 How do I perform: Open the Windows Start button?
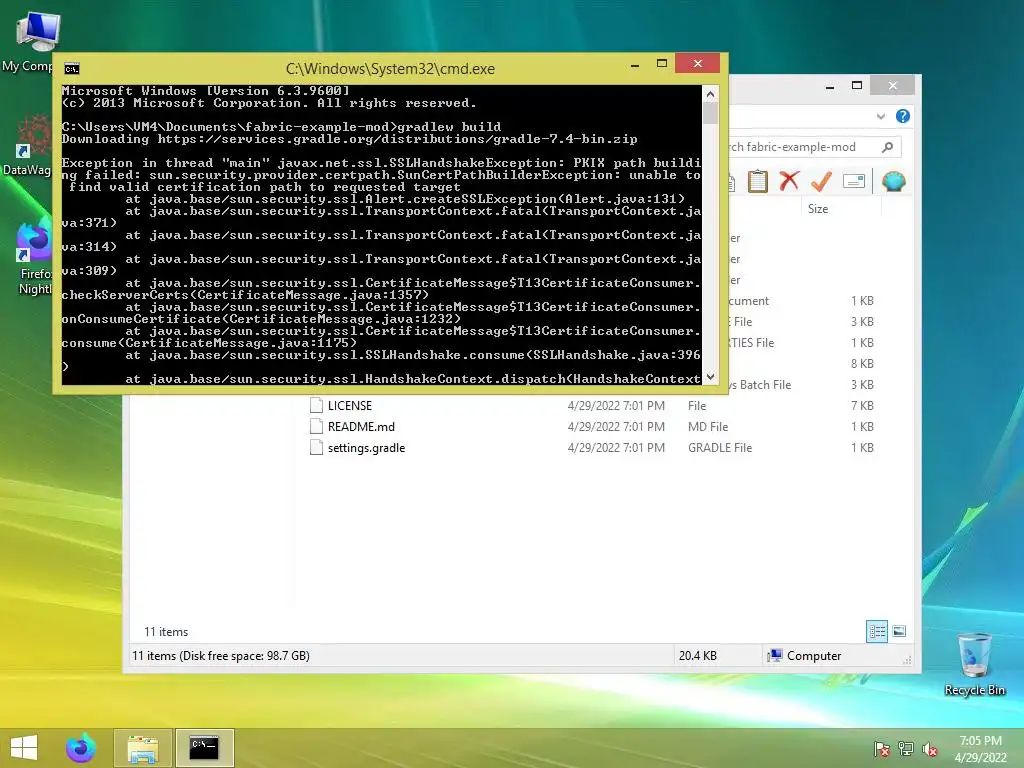click(24, 748)
